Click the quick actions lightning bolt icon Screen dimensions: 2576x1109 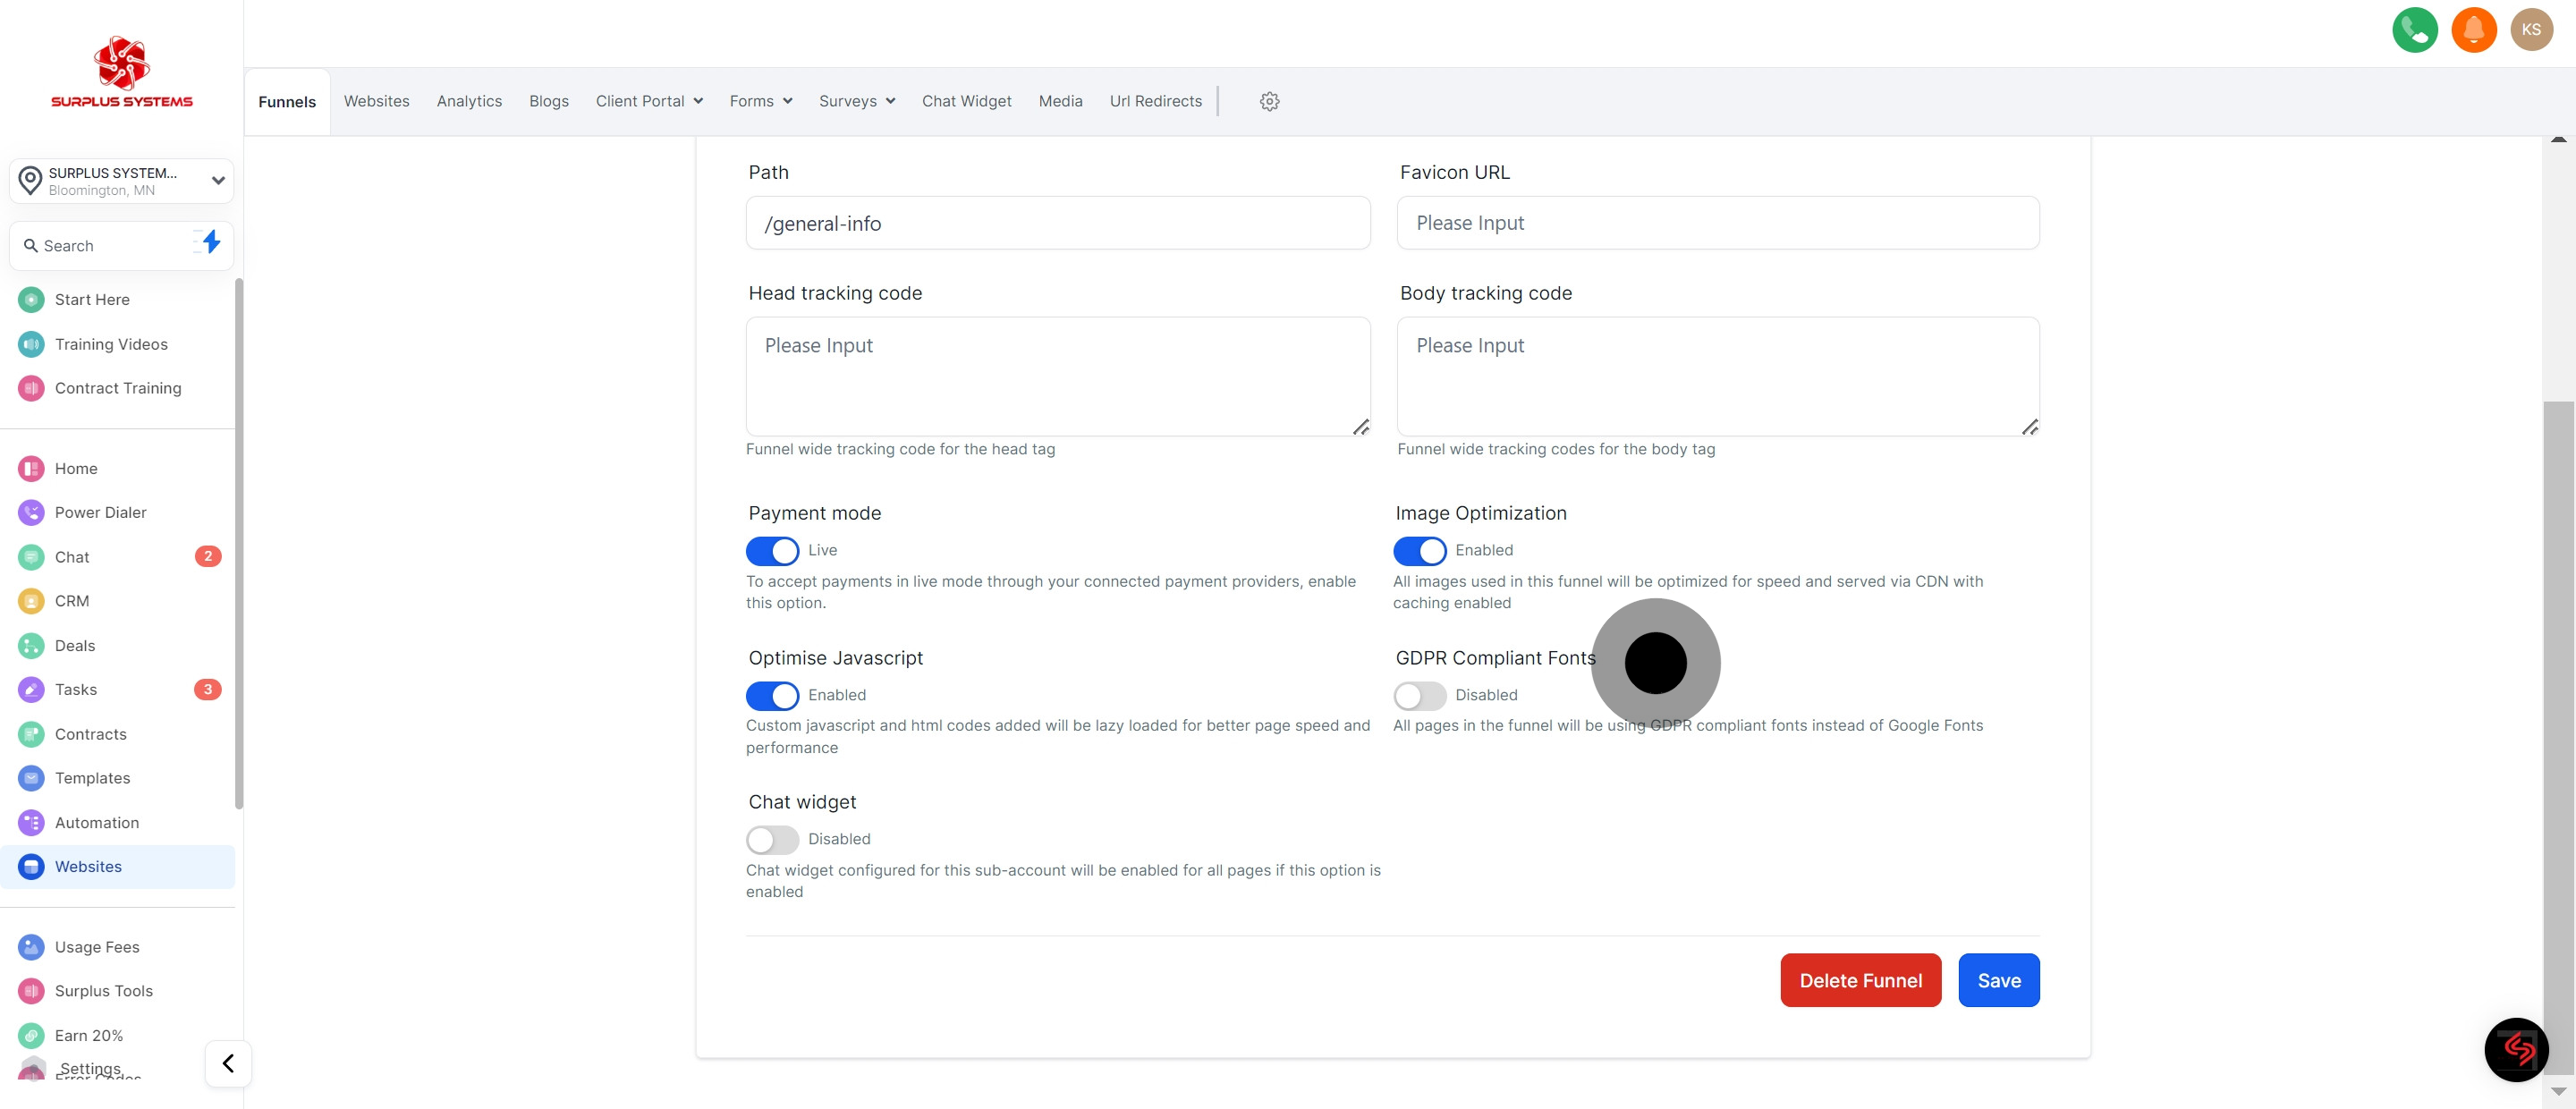click(210, 242)
